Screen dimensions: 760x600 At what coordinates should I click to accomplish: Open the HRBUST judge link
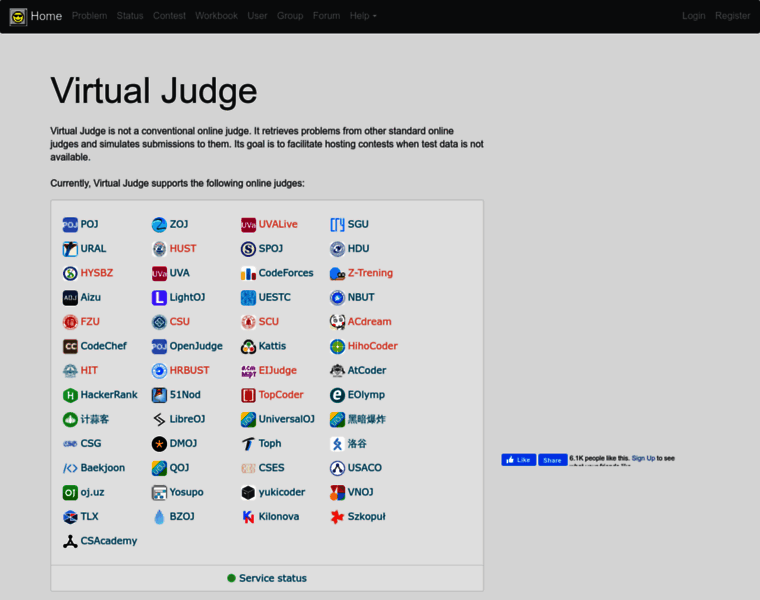pos(189,370)
